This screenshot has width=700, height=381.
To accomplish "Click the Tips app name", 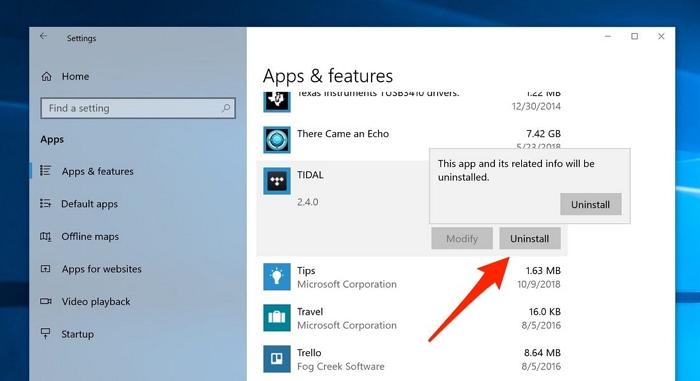I will (x=306, y=271).
